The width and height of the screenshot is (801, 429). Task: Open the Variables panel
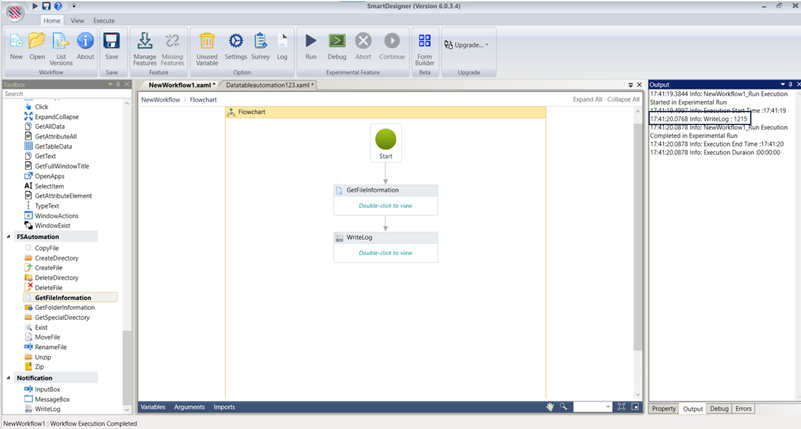(x=152, y=407)
